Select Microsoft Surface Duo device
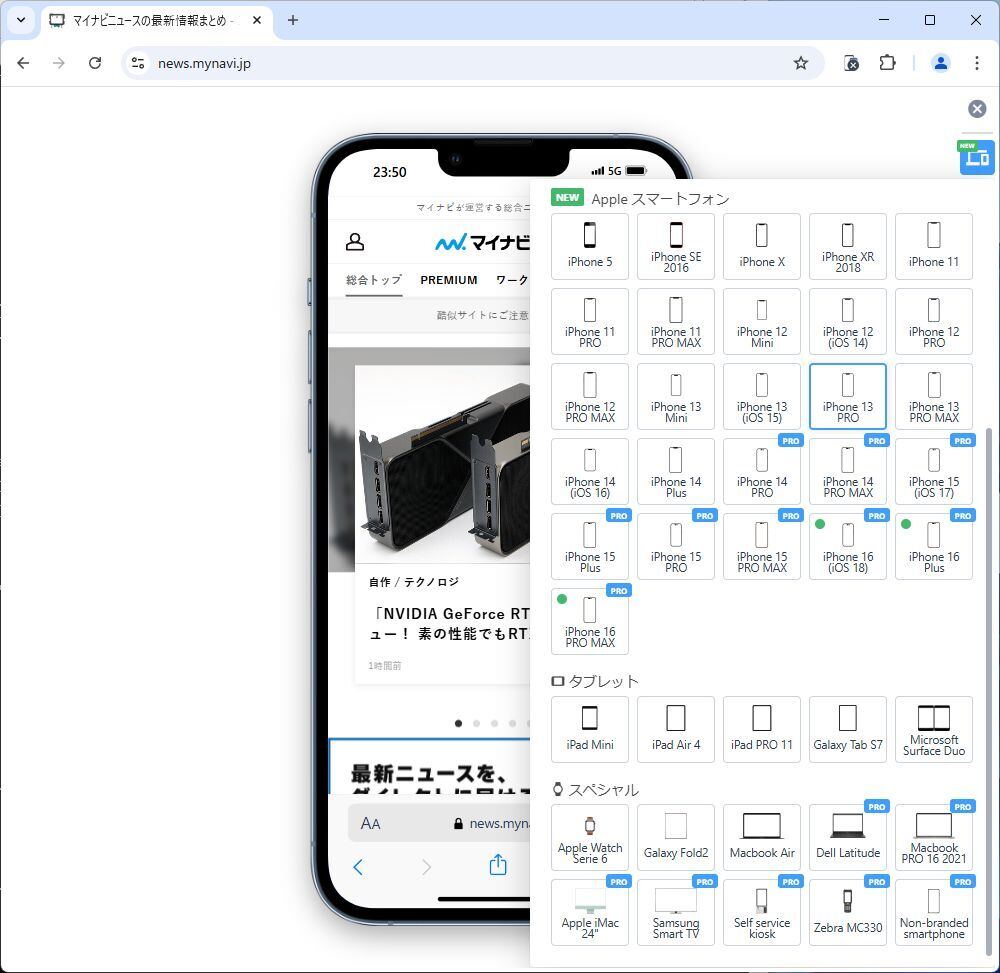The width and height of the screenshot is (1000, 973). pos(934,729)
